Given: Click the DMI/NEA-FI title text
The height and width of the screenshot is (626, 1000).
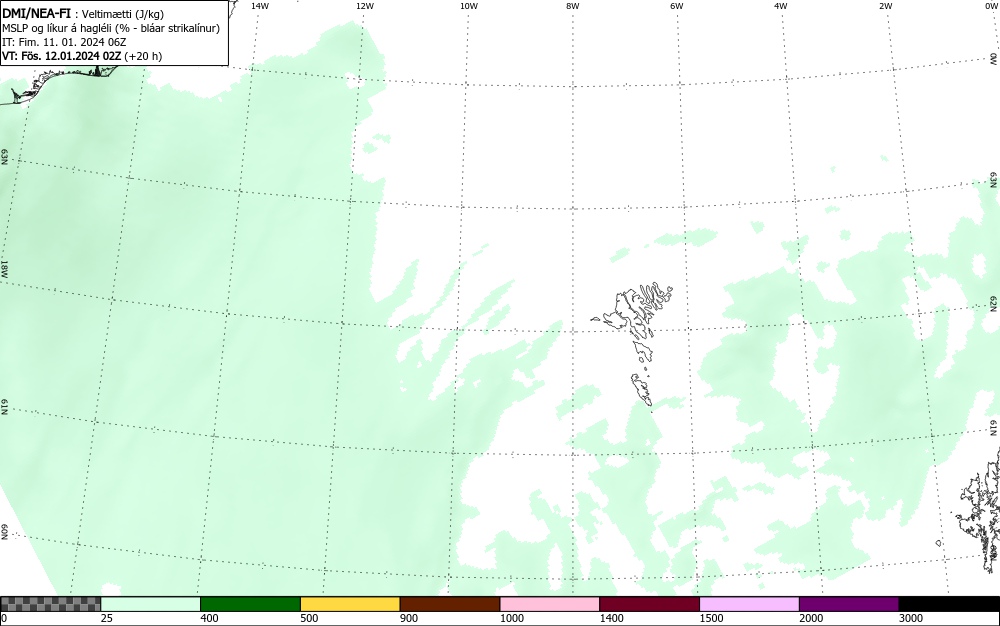Looking at the screenshot, I should [36, 13].
